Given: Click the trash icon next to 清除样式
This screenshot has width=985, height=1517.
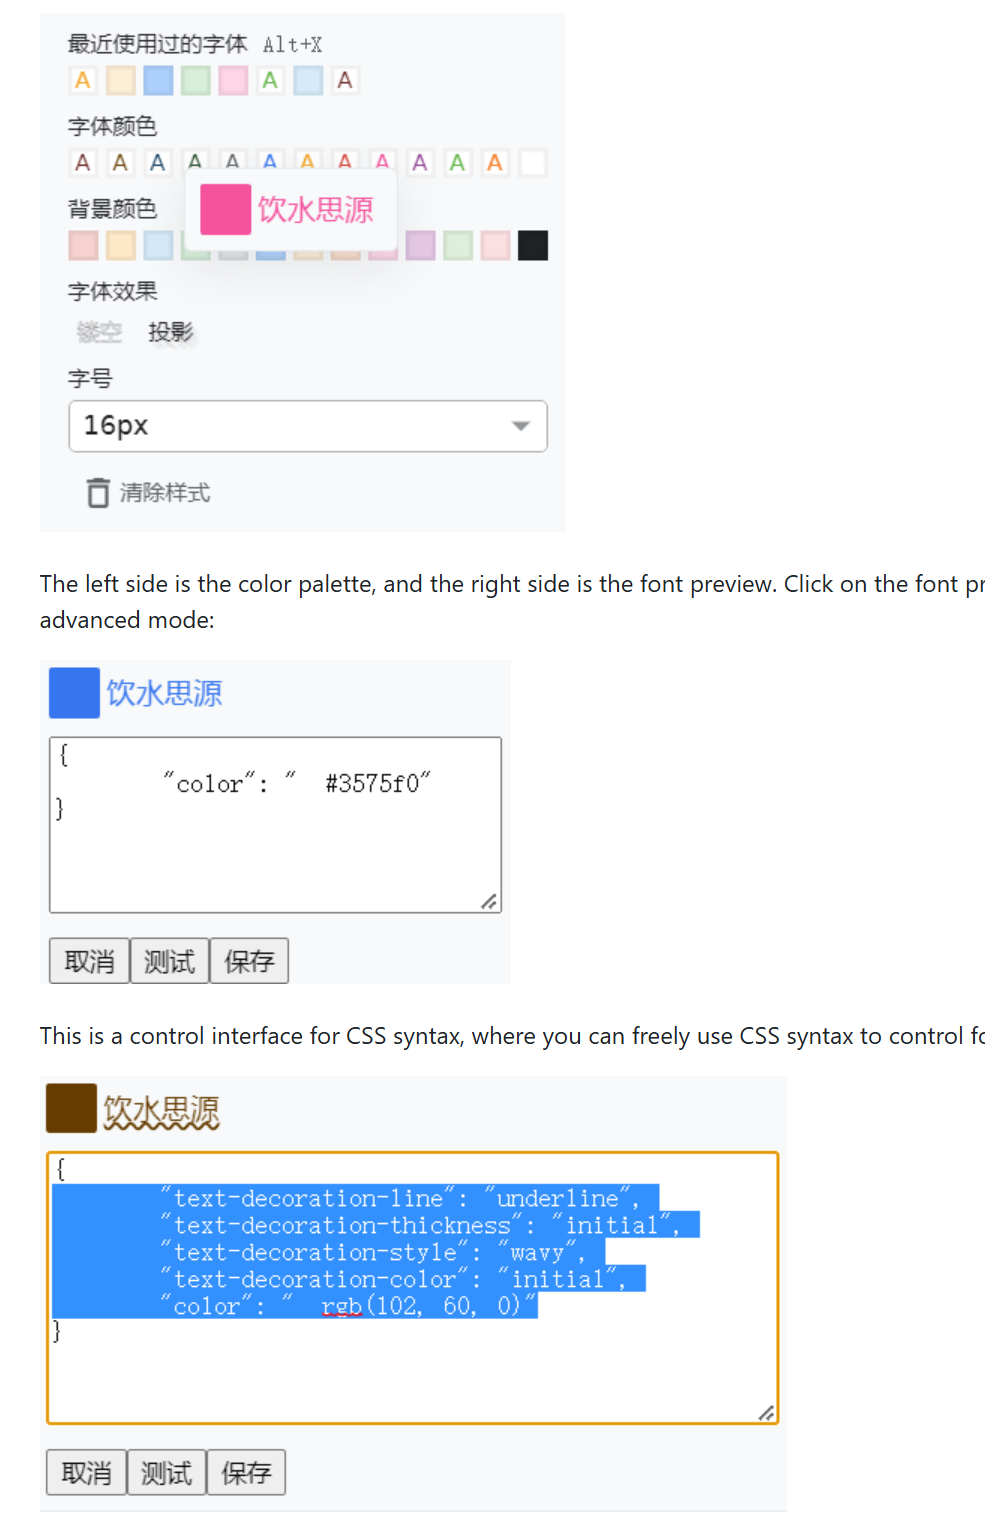Looking at the screenshot, I should click(97, 493).
